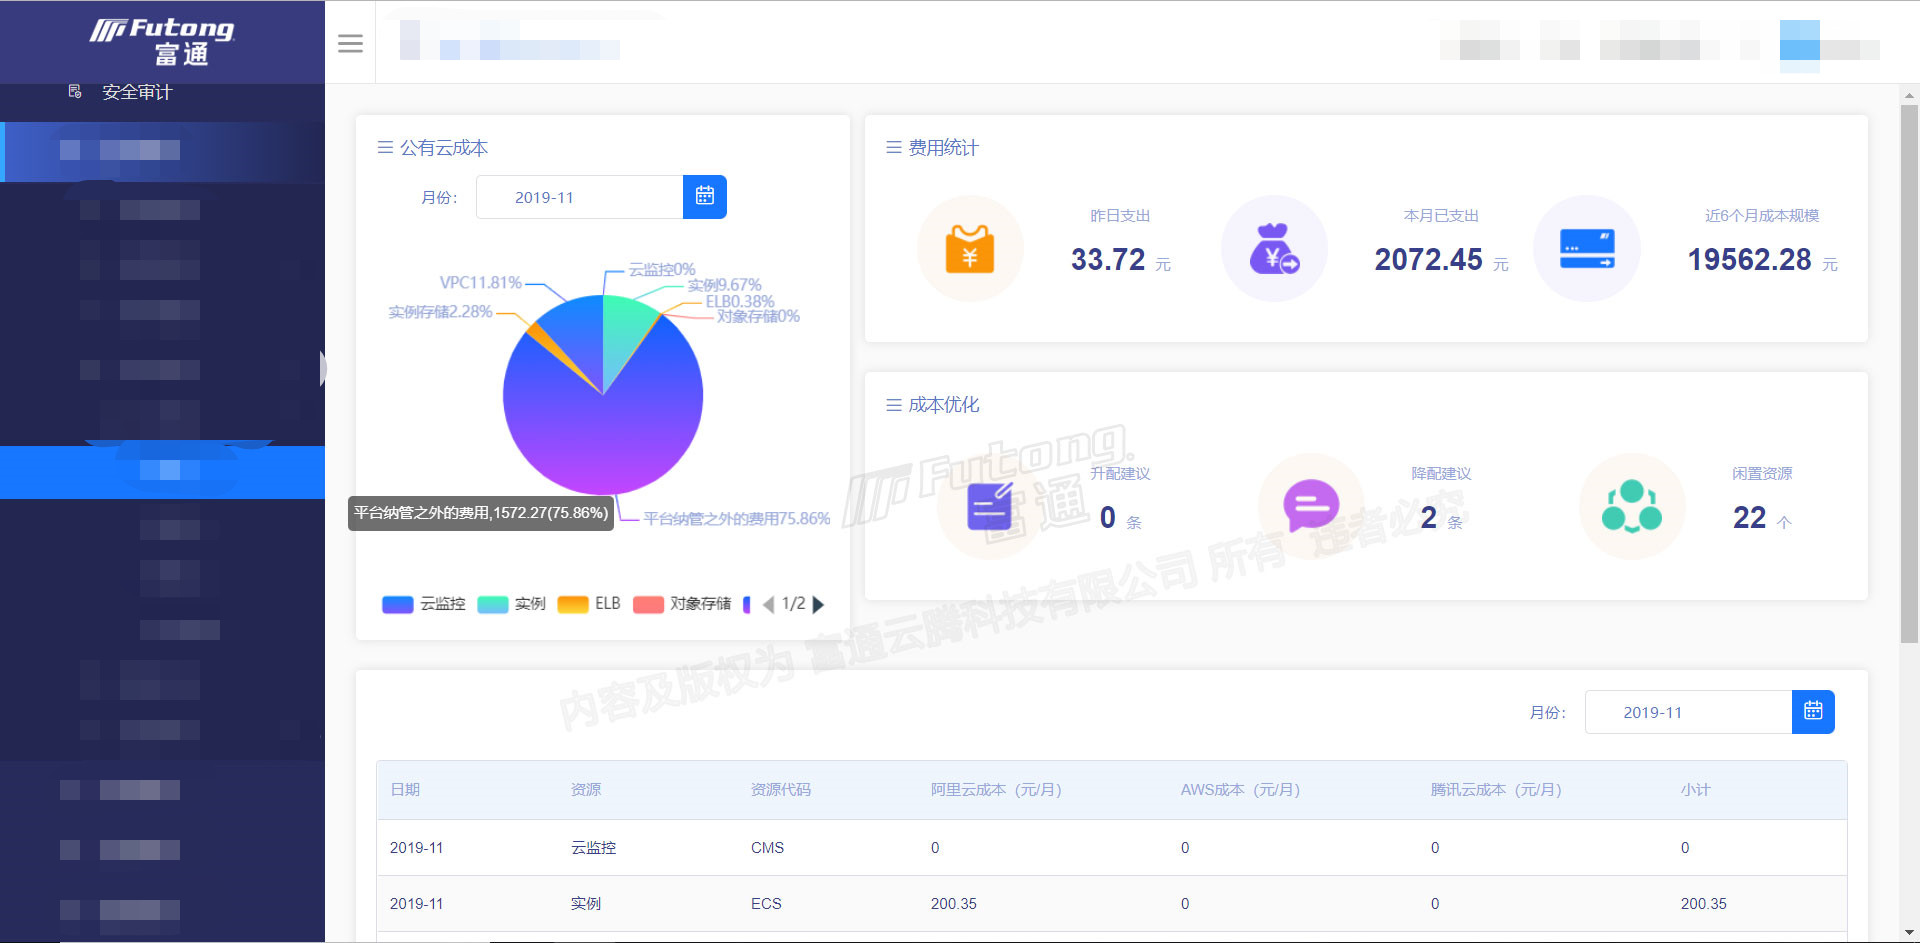Click the ECS resource code cell

(x=766, y=904)
